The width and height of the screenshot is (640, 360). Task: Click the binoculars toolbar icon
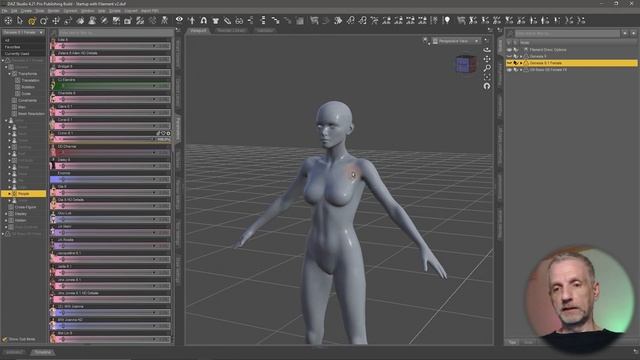point(239,20)
